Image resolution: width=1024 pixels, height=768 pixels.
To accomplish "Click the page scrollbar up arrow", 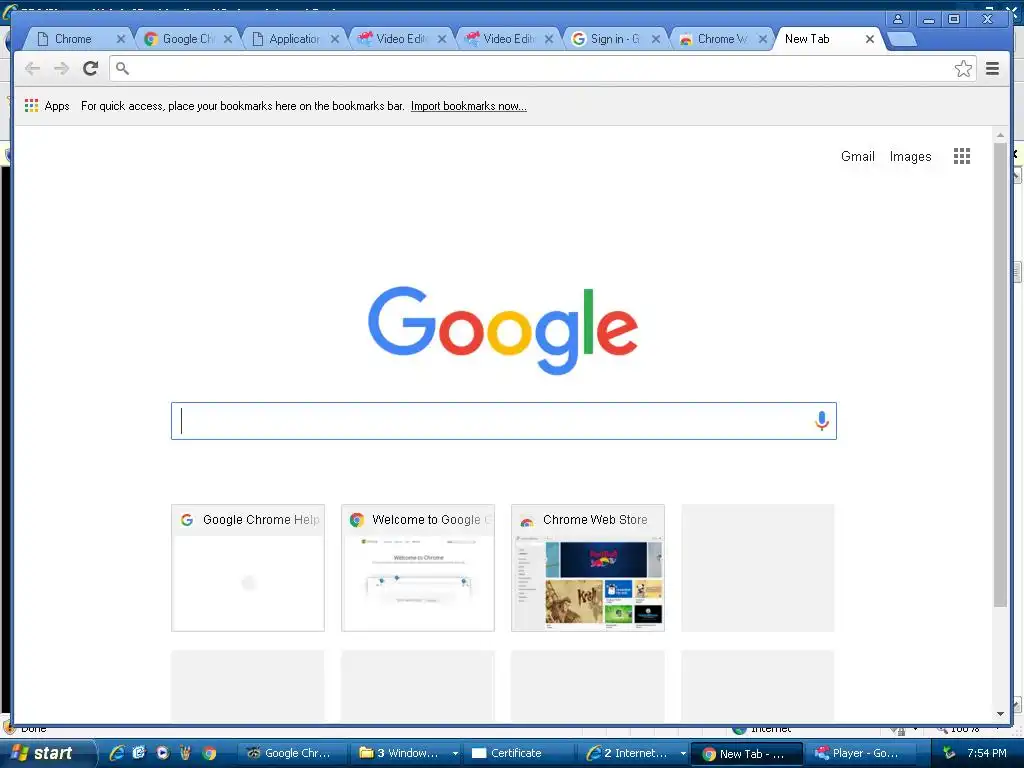I will (x=1000, y=135).
